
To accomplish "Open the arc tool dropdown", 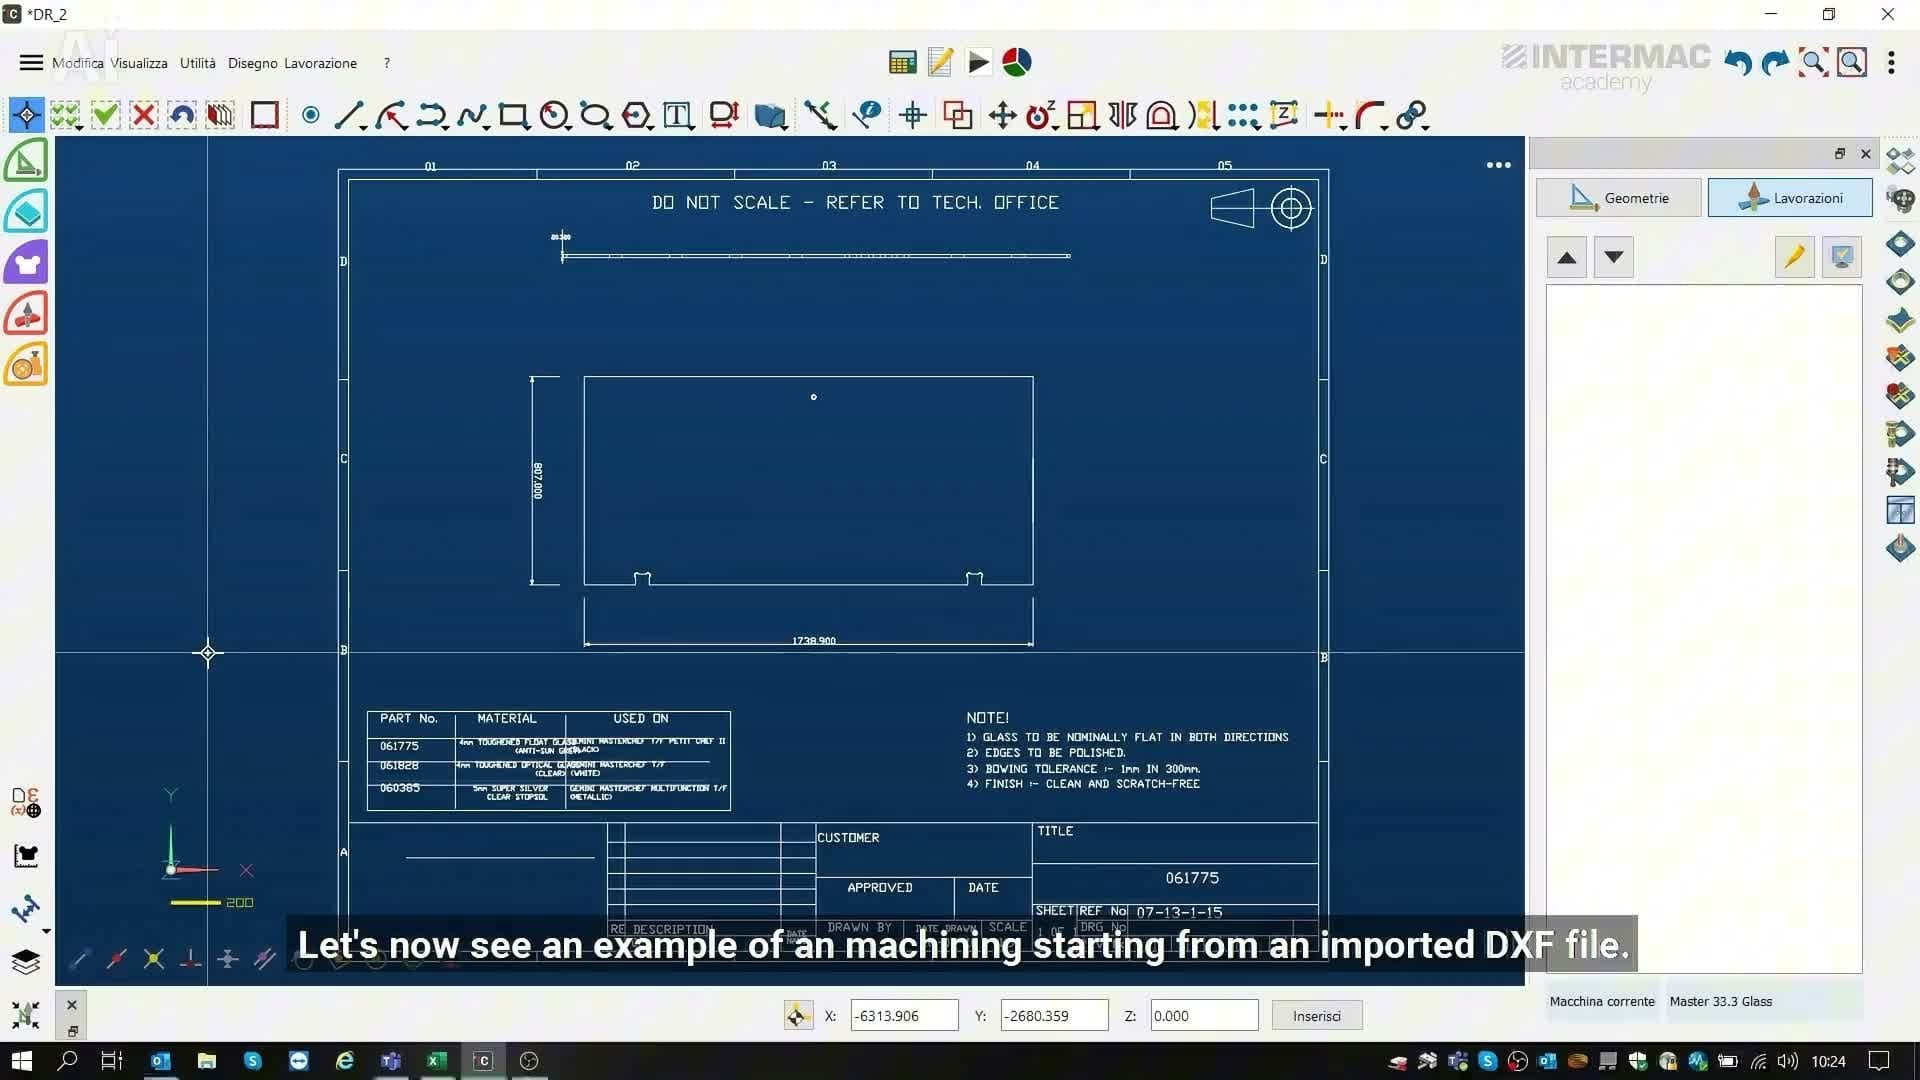I will coord(391,115).
